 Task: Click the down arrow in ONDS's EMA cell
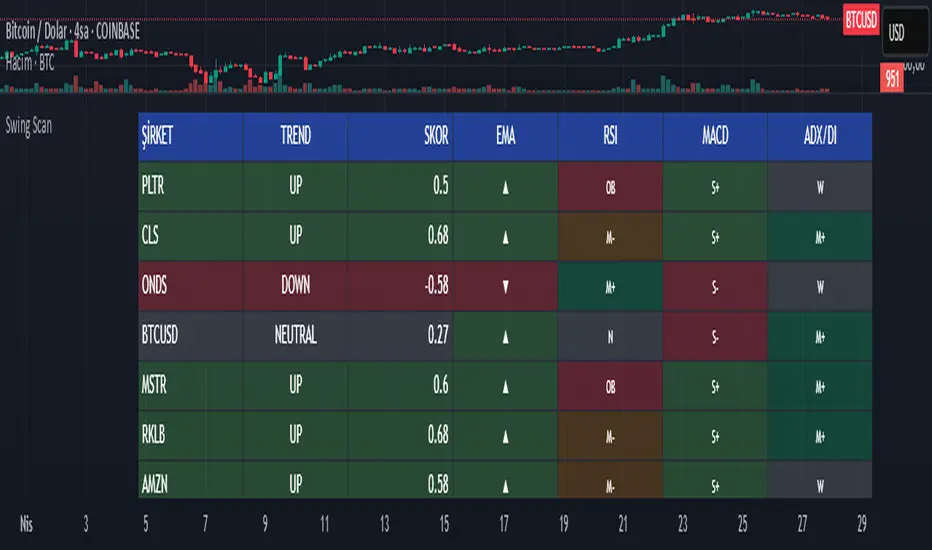[x=505, y=287]
